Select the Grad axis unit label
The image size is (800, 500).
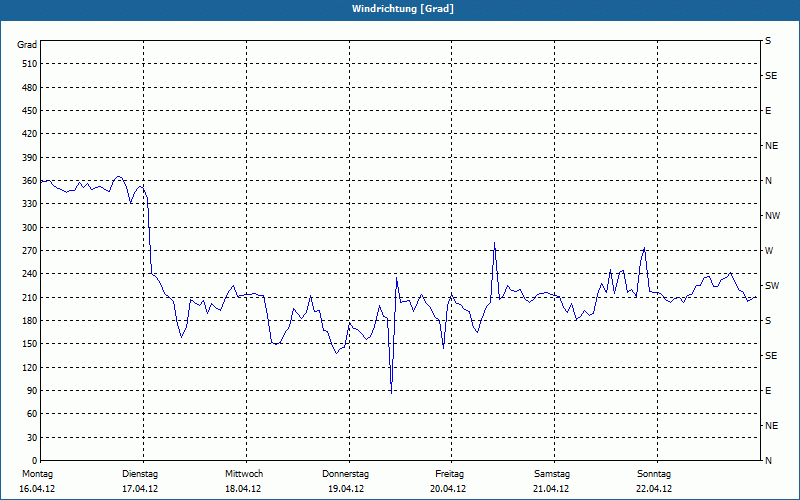point(27,45)
